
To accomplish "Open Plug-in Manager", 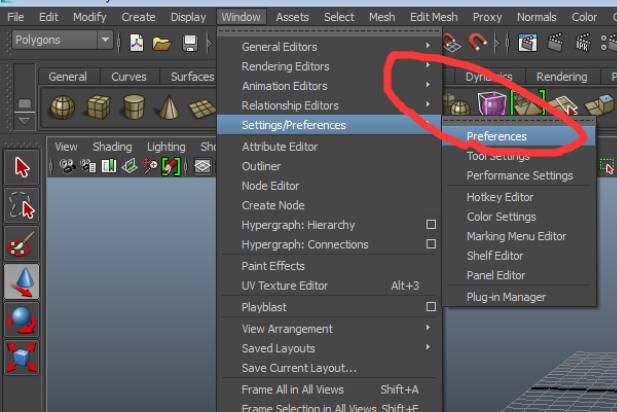I will point(519,297).
